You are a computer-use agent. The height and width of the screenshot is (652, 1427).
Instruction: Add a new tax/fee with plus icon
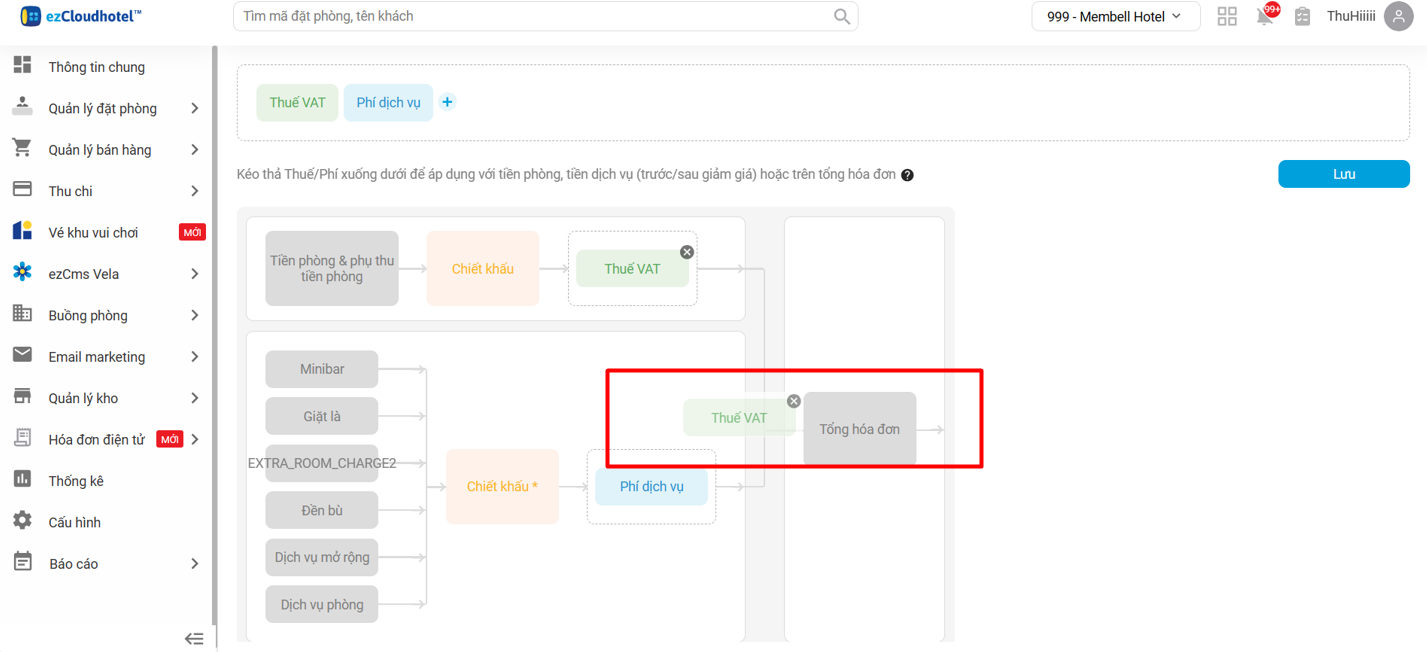pos(447,102)
